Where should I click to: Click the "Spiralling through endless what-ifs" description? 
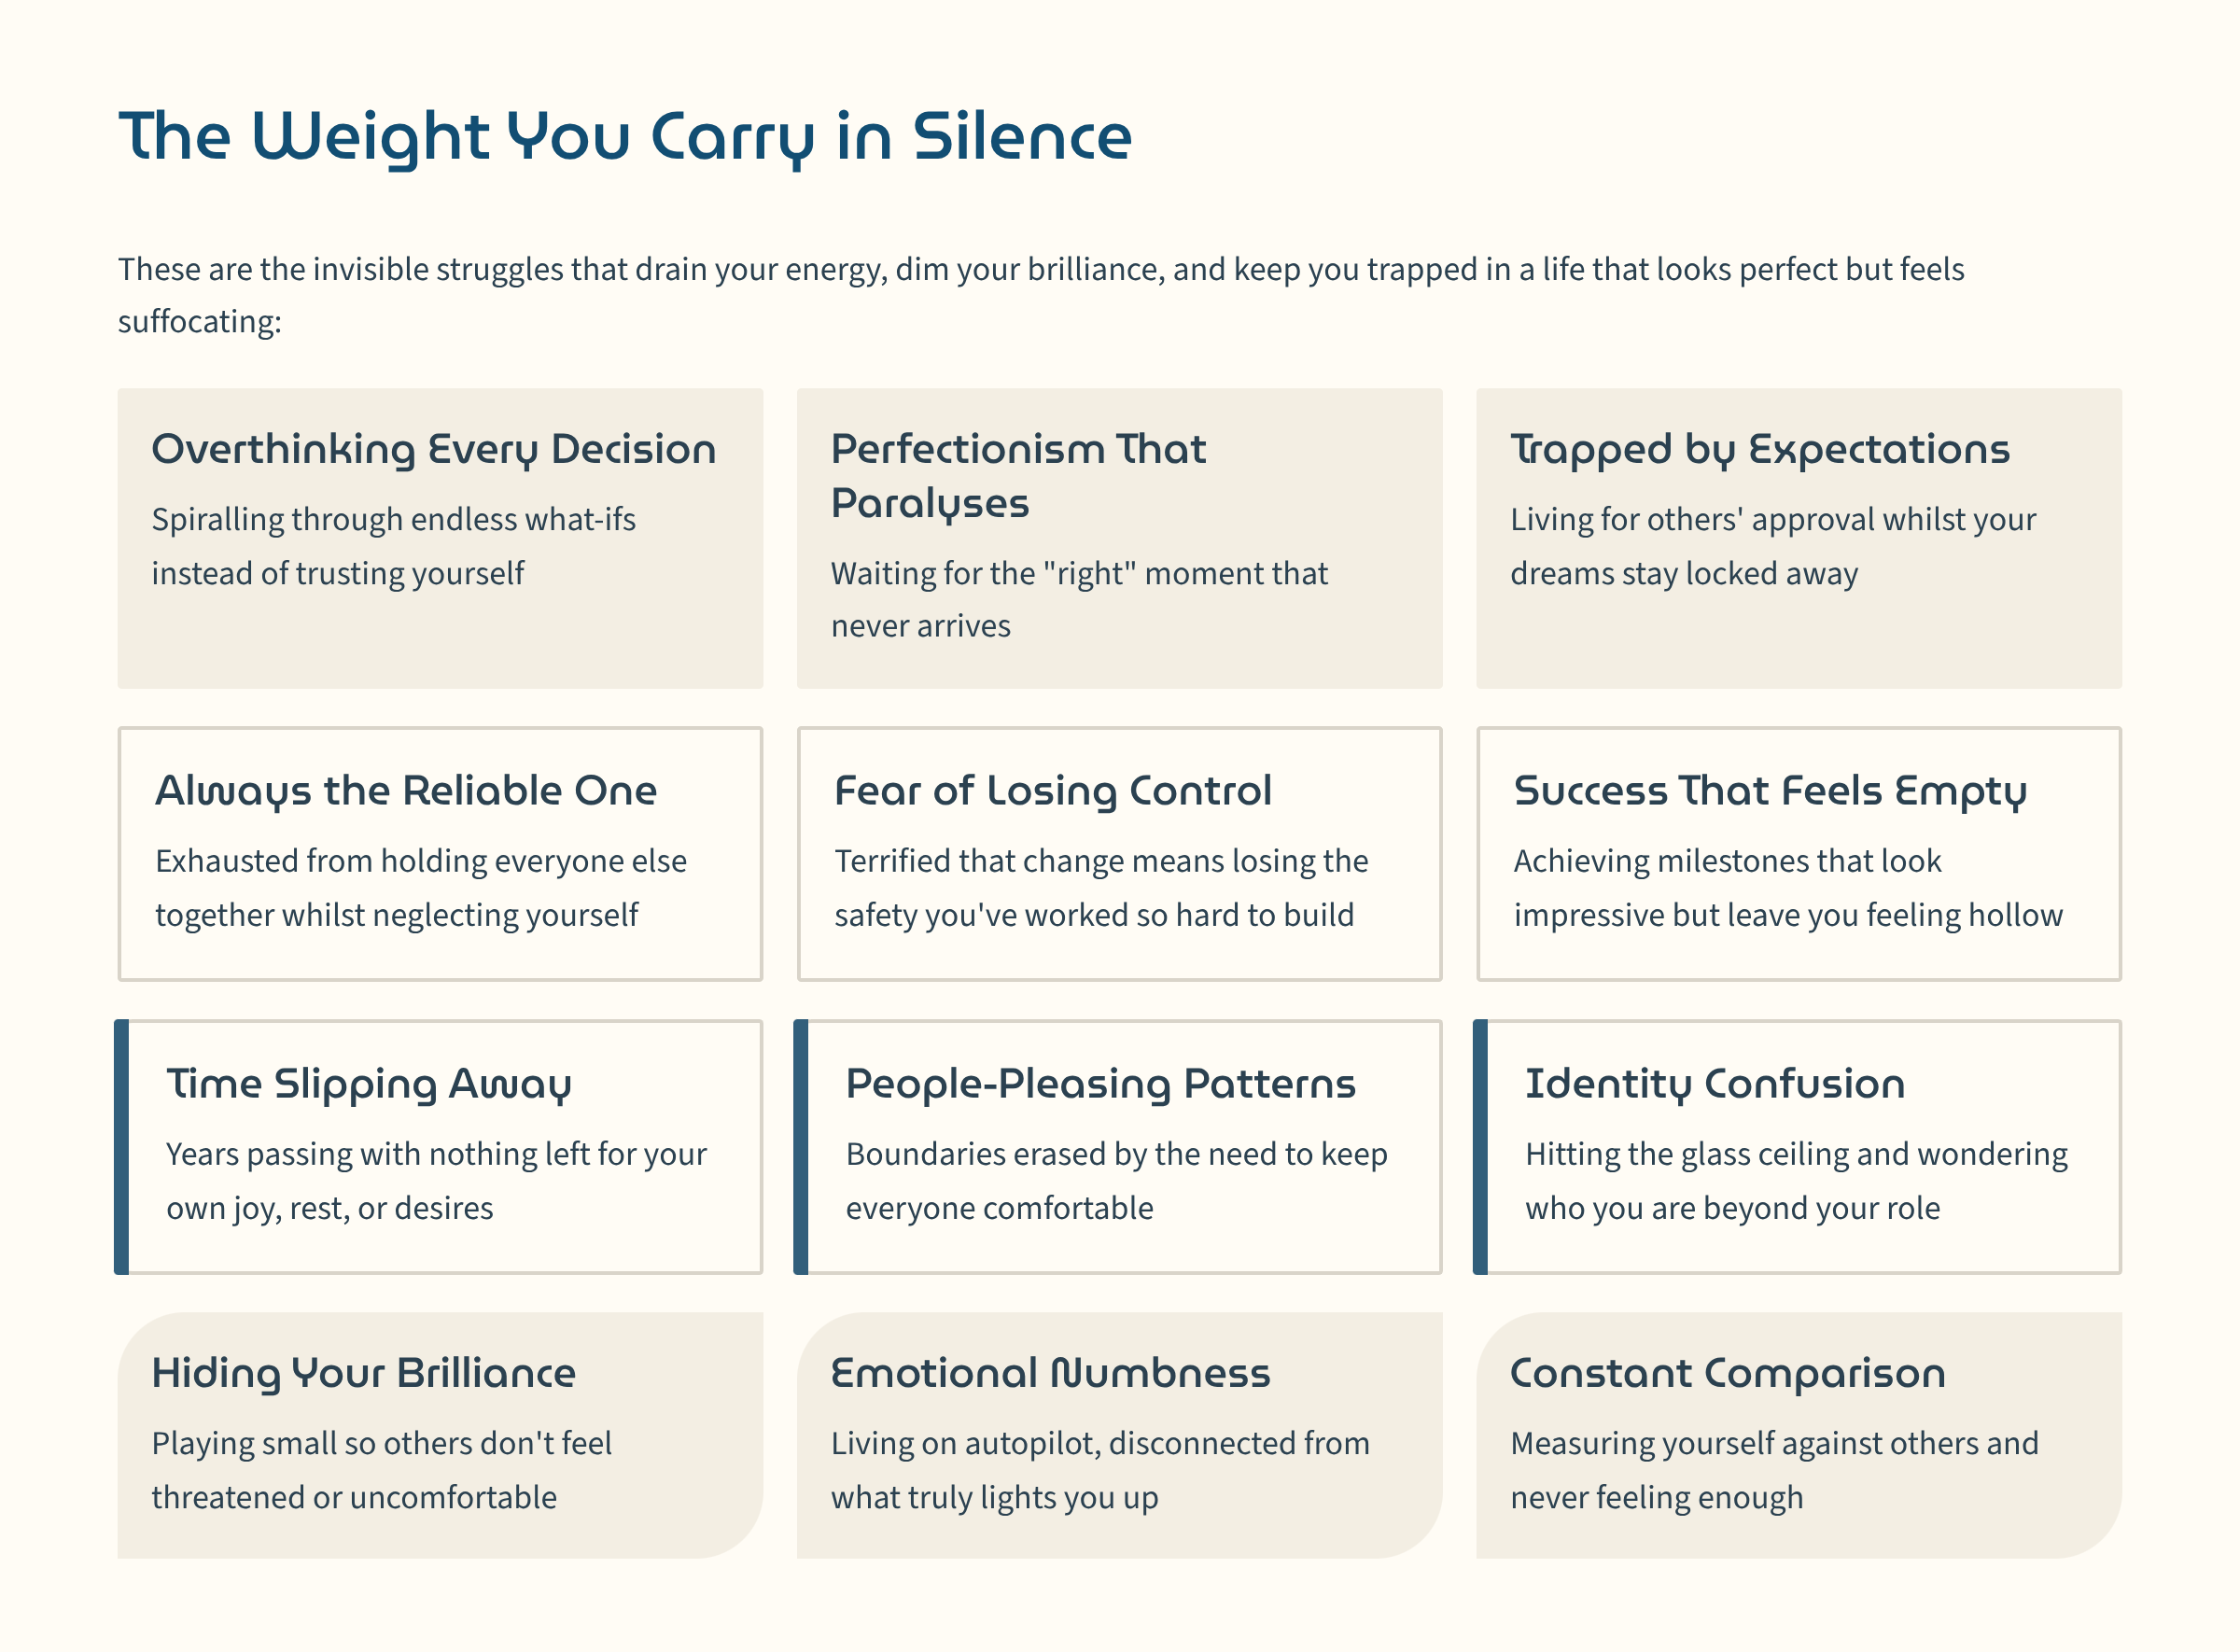(x=393, y=546)
